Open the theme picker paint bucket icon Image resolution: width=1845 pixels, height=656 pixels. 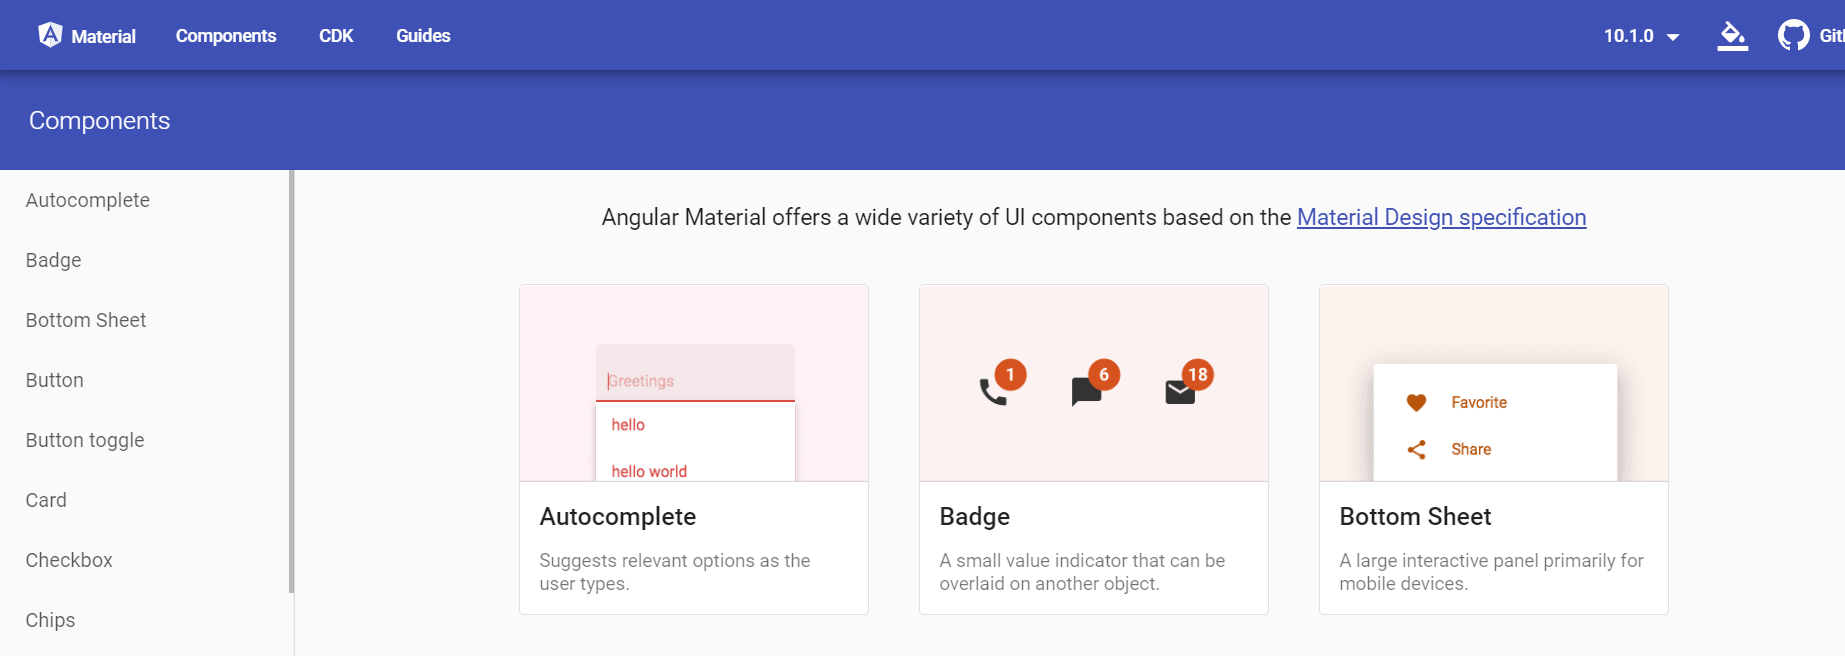(1733, 36)
